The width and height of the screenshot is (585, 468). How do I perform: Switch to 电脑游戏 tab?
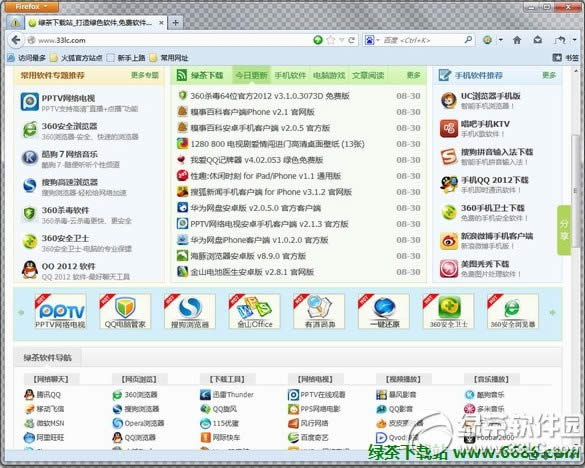point(329,75)
